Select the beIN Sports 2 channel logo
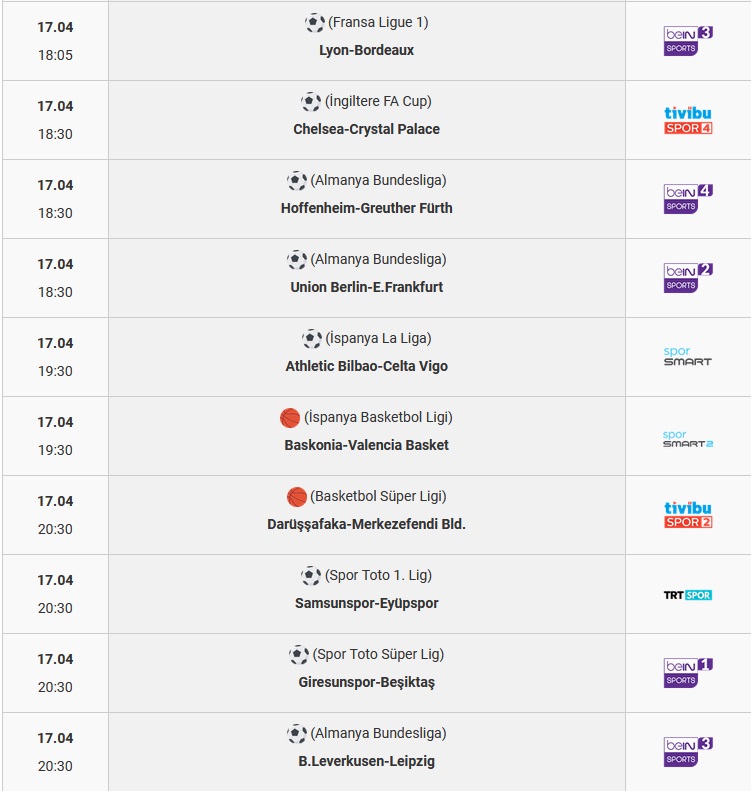Image resolution: width=751 pixels, height=791 pixels. pyautogui.click(x=688, y=278)
